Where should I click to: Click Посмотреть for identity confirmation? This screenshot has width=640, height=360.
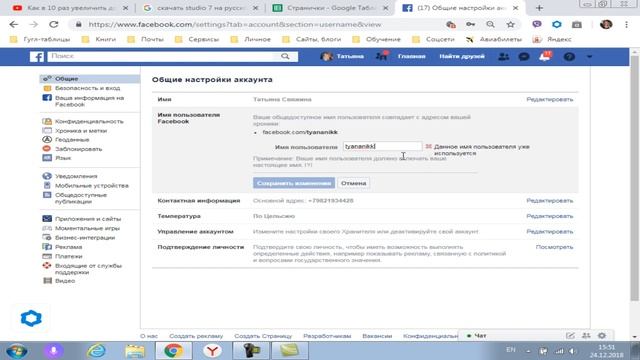[554, 247]
